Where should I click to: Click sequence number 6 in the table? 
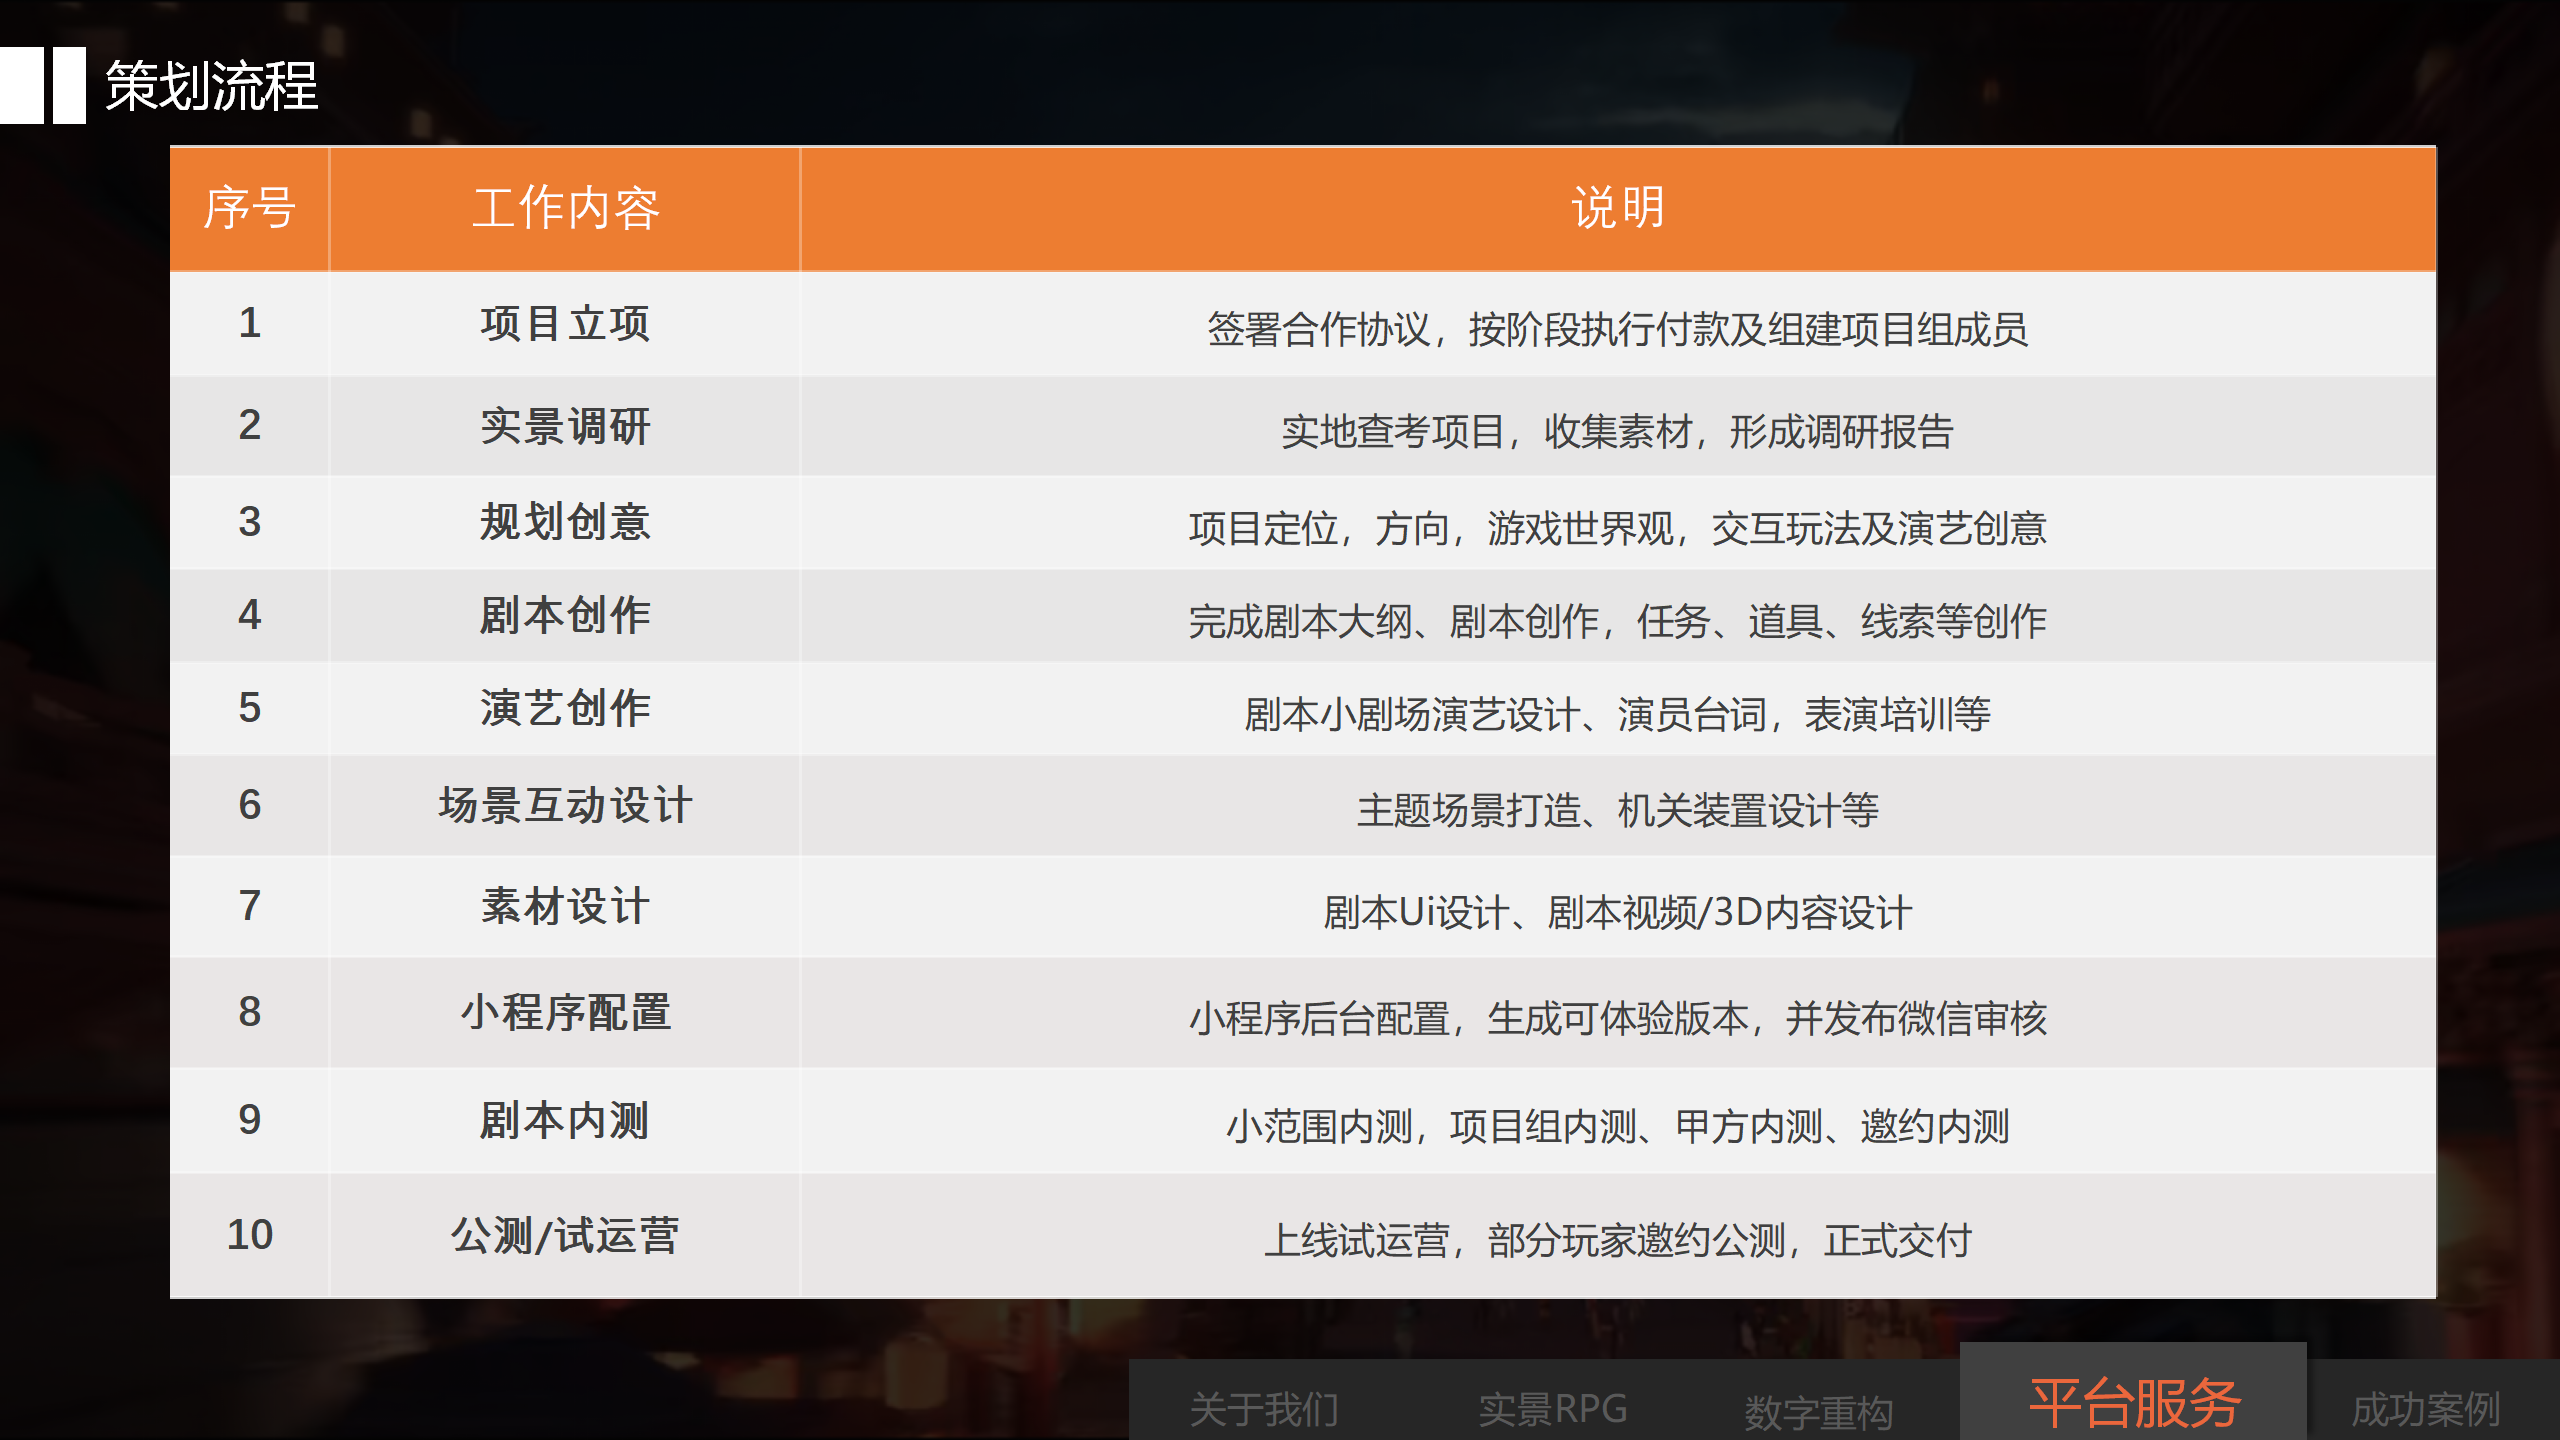pos(250,805)
